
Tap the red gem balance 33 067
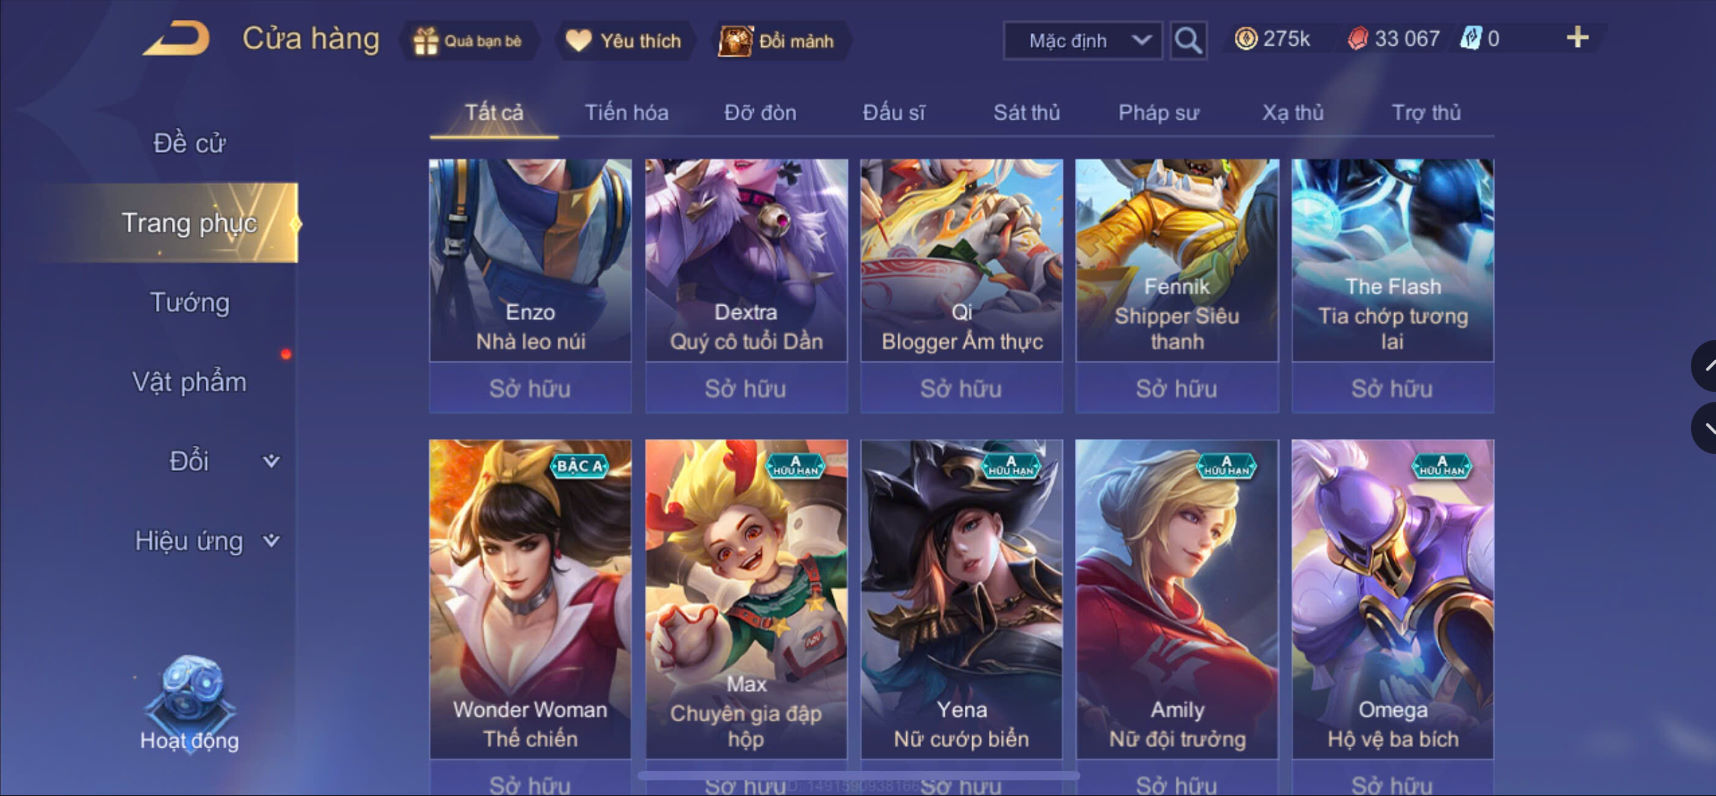[x=1394, y=39]
